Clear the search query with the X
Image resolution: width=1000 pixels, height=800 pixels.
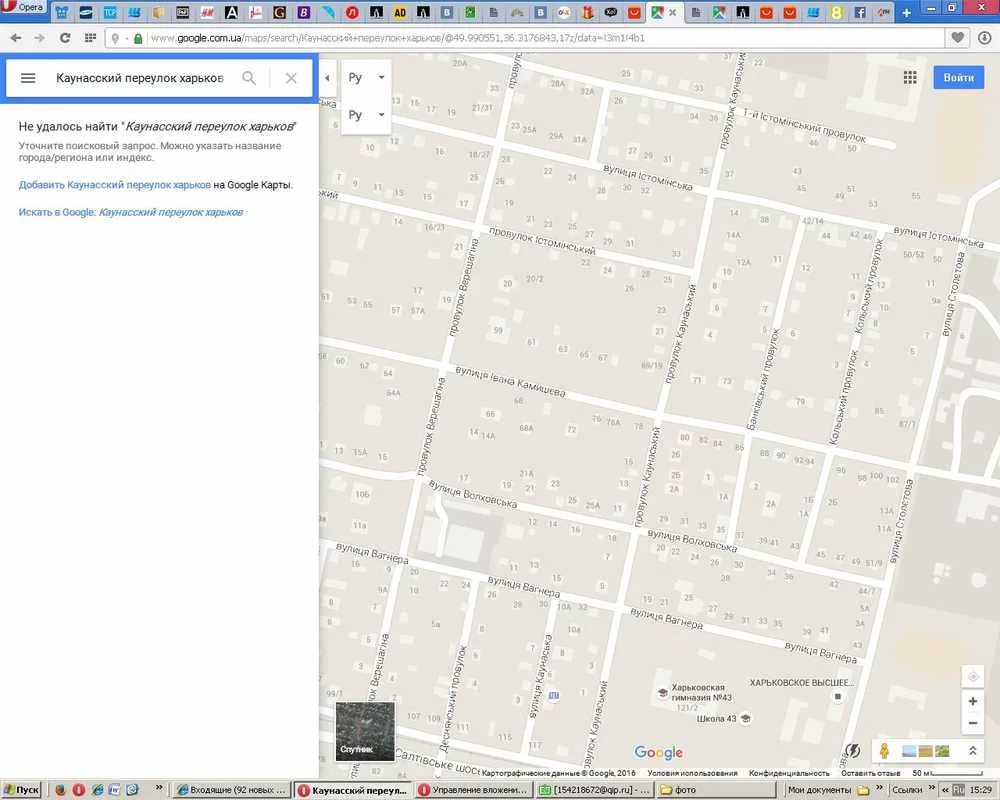coord(291,78)
